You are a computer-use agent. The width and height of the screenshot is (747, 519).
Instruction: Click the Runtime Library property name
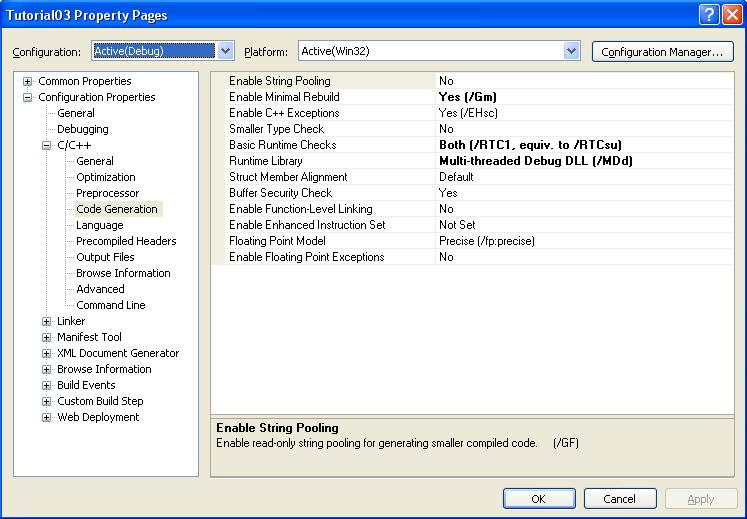(x=266, y=161)
